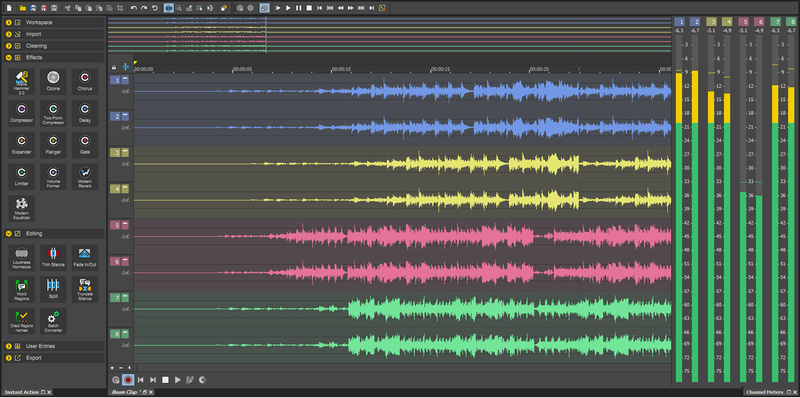Open the Expander effect
Viewport: 800px width, 398px height.
(x=22, y=145)
